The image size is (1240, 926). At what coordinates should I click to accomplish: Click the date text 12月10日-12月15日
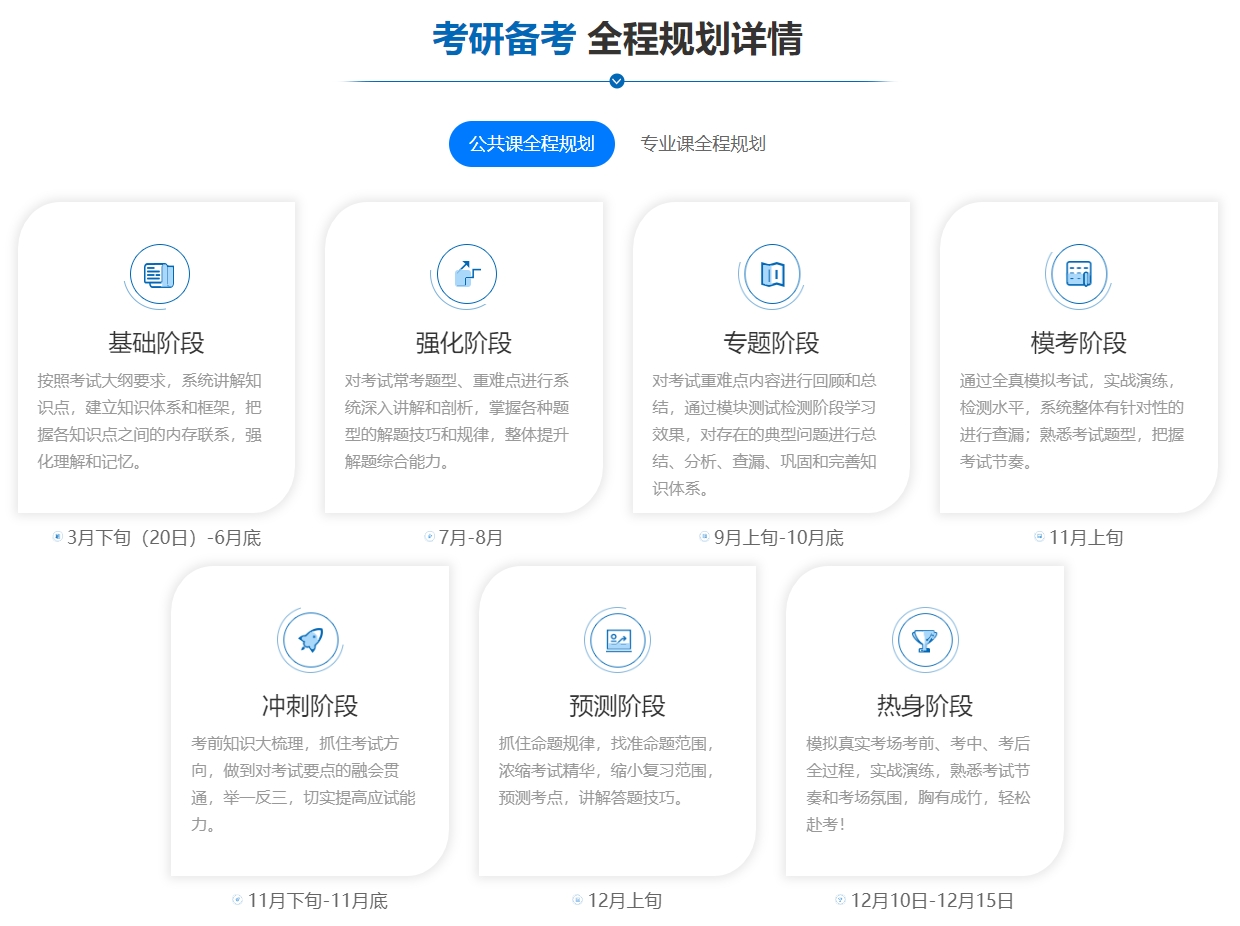coord(932,901)
